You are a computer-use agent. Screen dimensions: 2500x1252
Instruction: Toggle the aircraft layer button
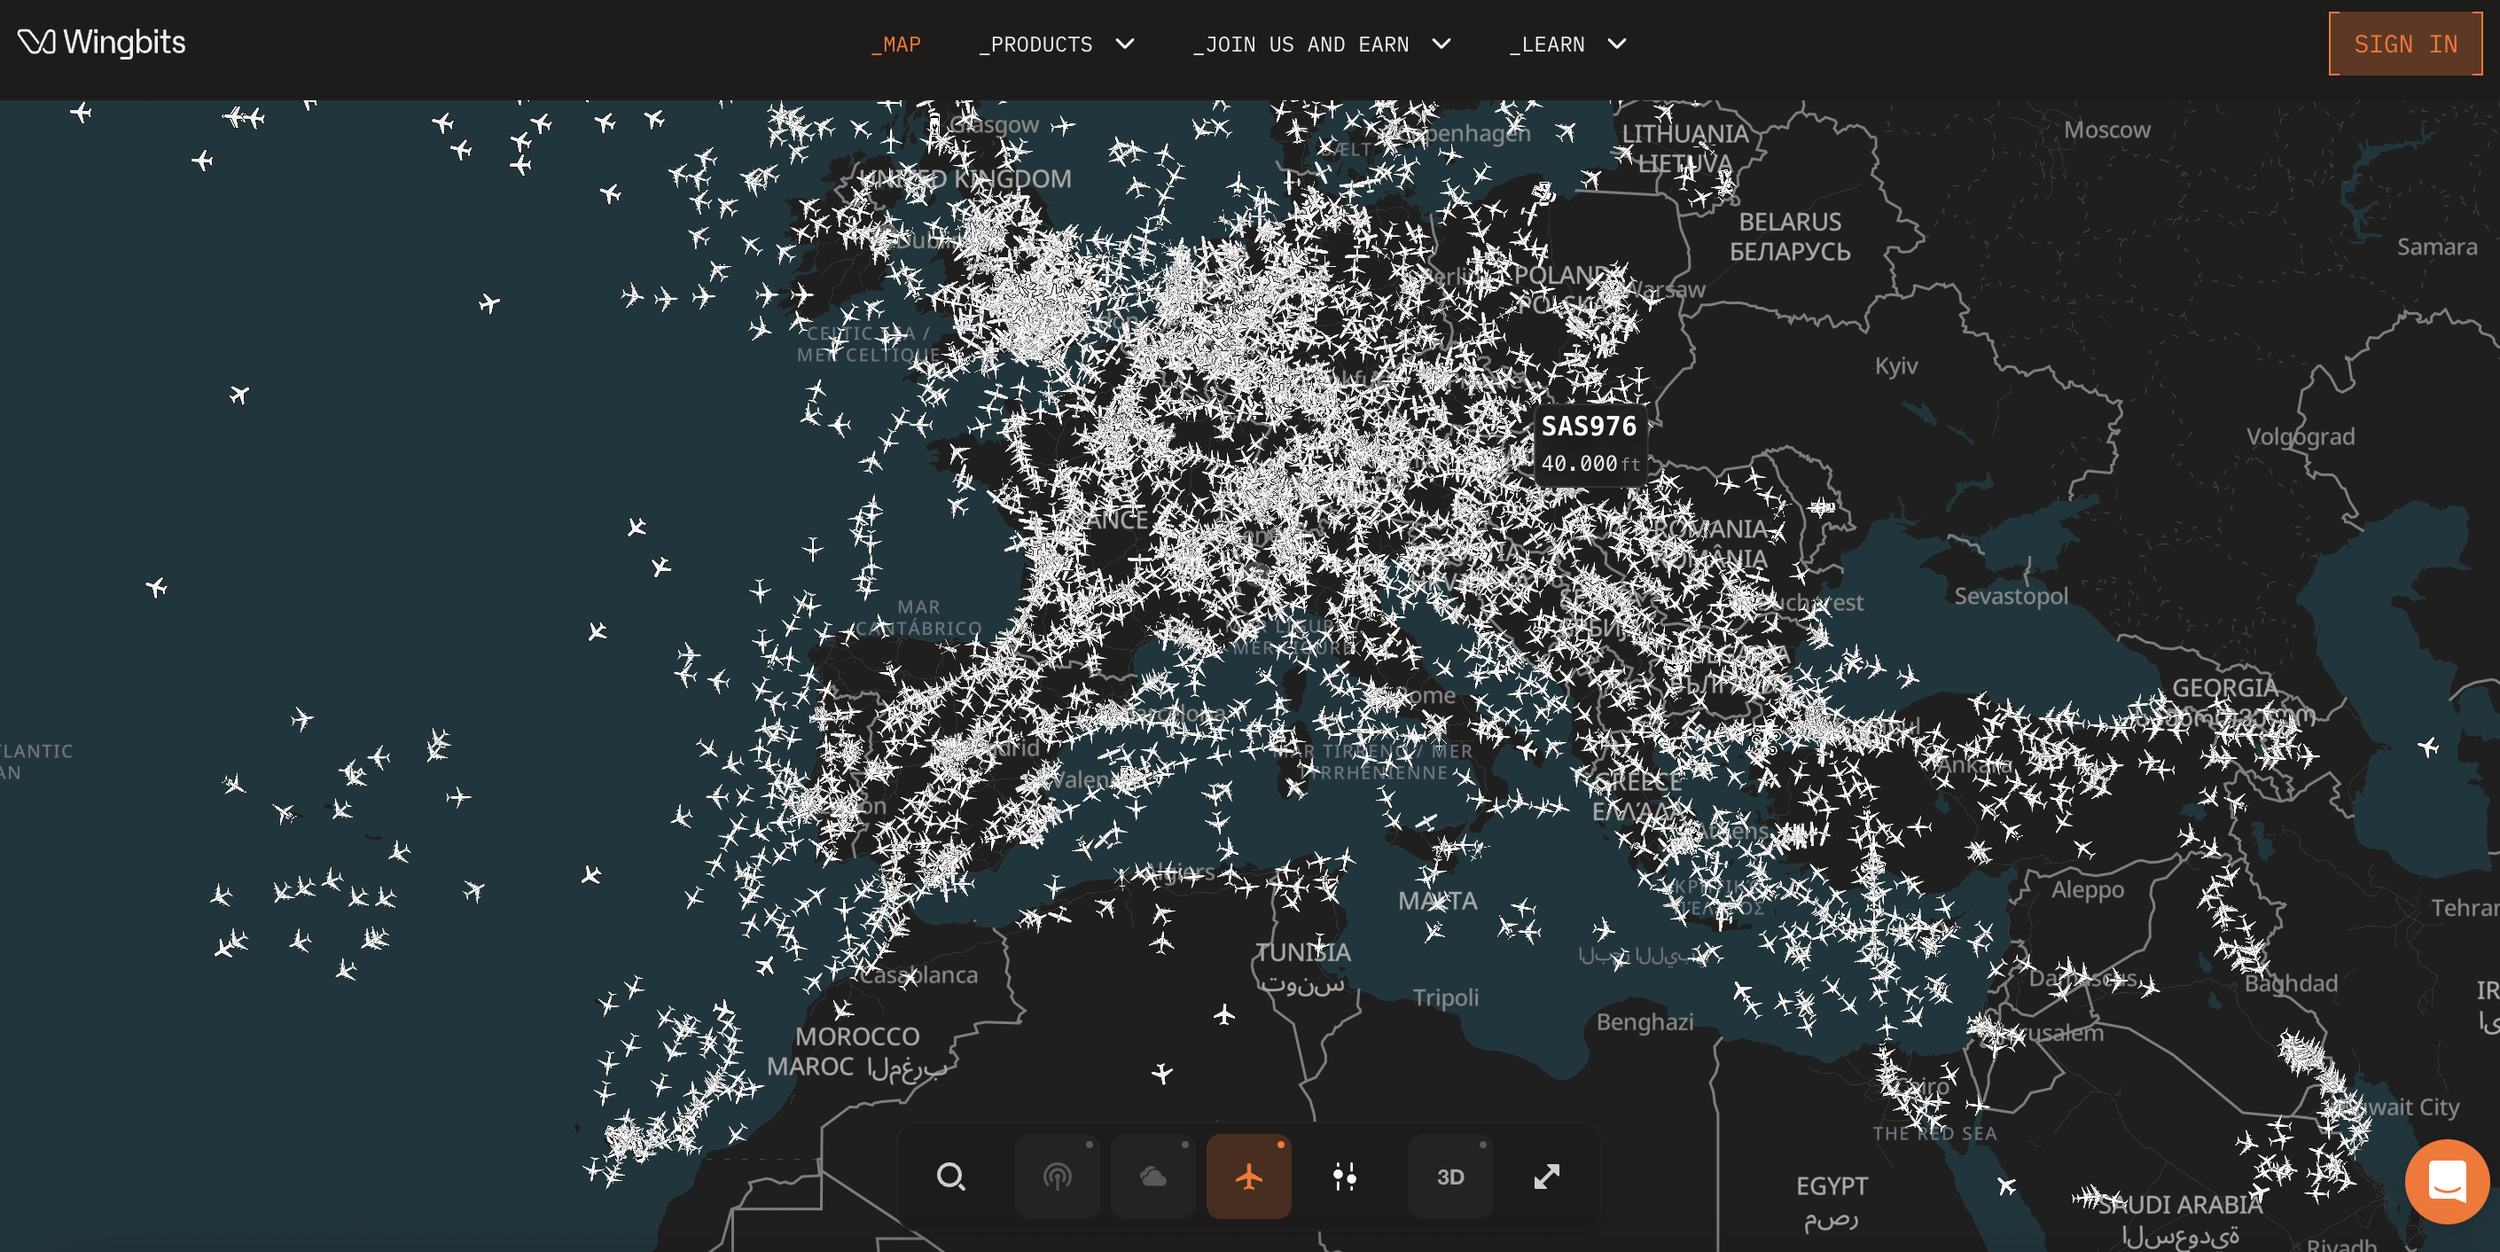pyautogui.click(x=1248, y=1177)
